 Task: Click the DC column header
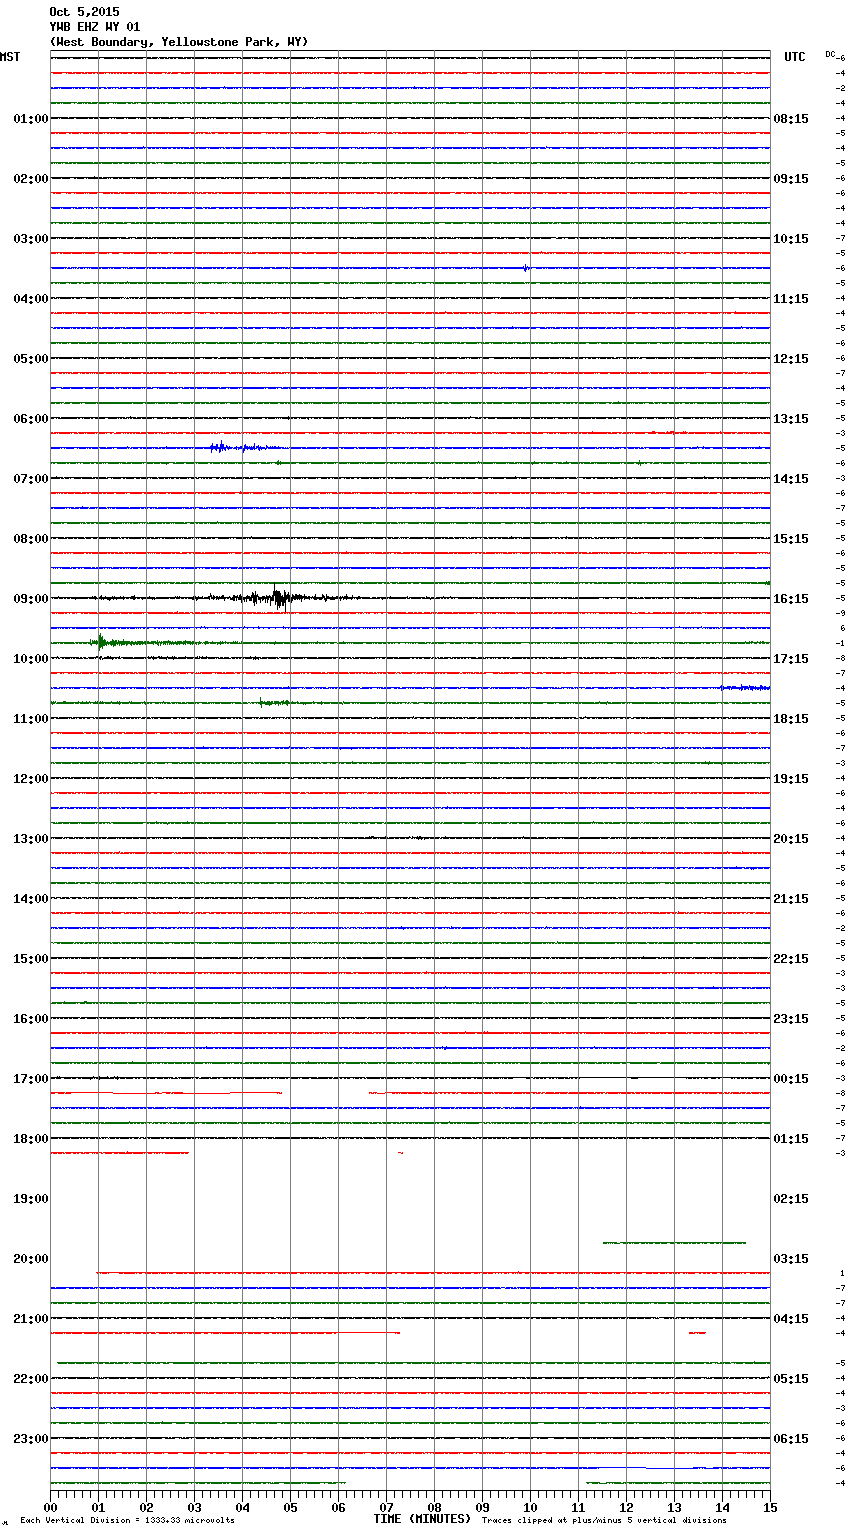coord(830,54)
